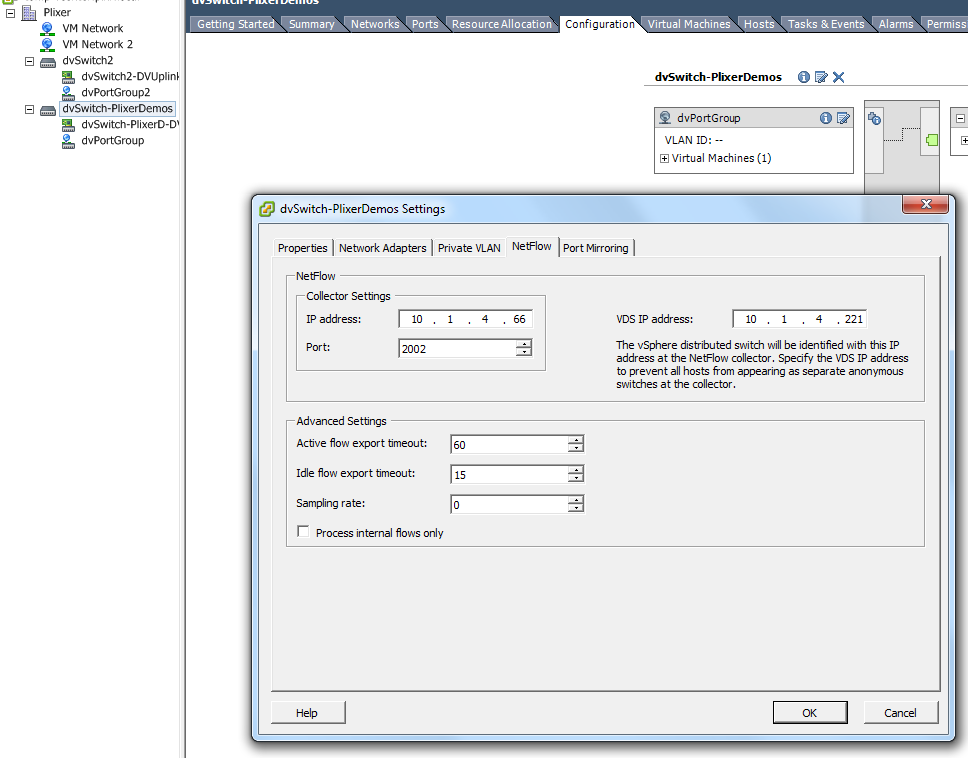
Task: Click the collector Port input field
Action: click(x=458, y=349)
